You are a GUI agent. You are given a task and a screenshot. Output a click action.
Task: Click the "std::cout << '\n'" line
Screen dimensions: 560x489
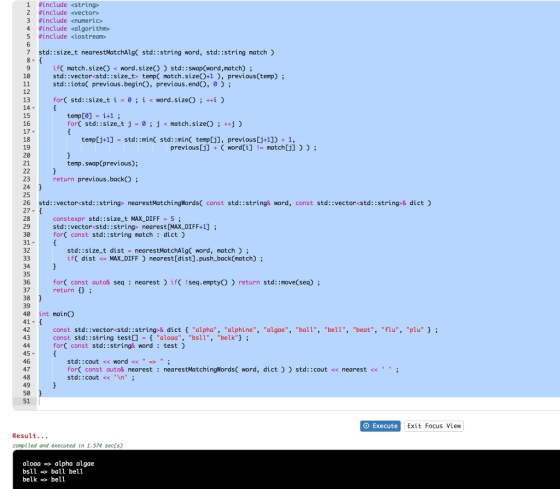[101, 378]
